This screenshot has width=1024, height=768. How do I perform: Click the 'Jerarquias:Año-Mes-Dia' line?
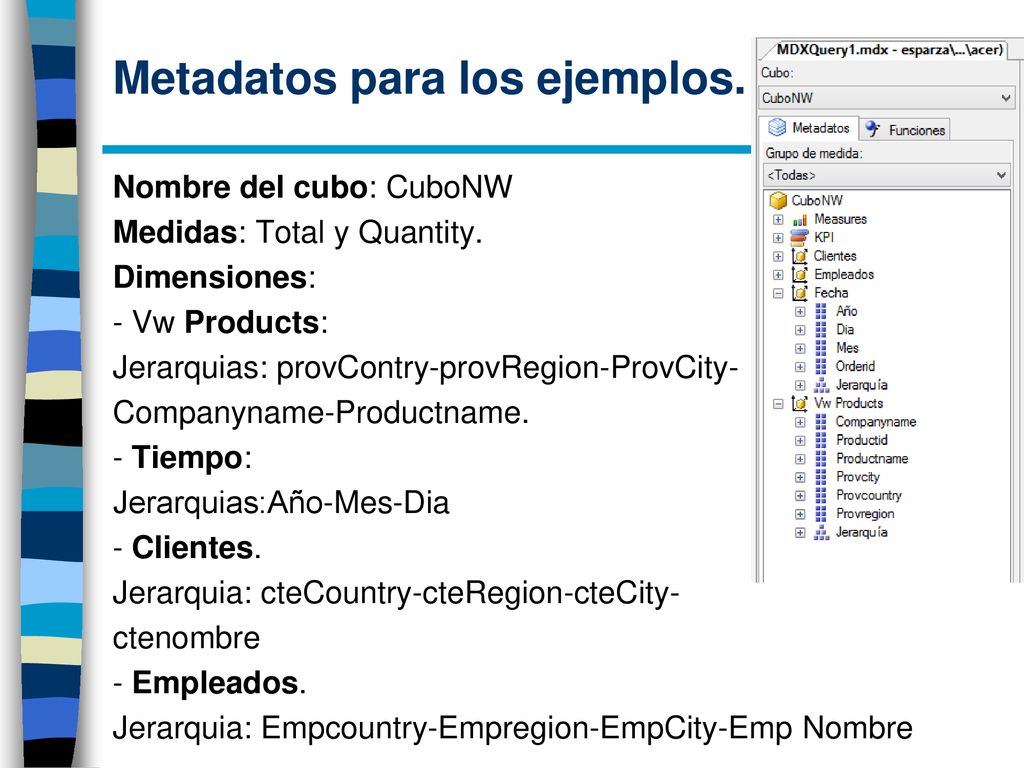[281, 504]
